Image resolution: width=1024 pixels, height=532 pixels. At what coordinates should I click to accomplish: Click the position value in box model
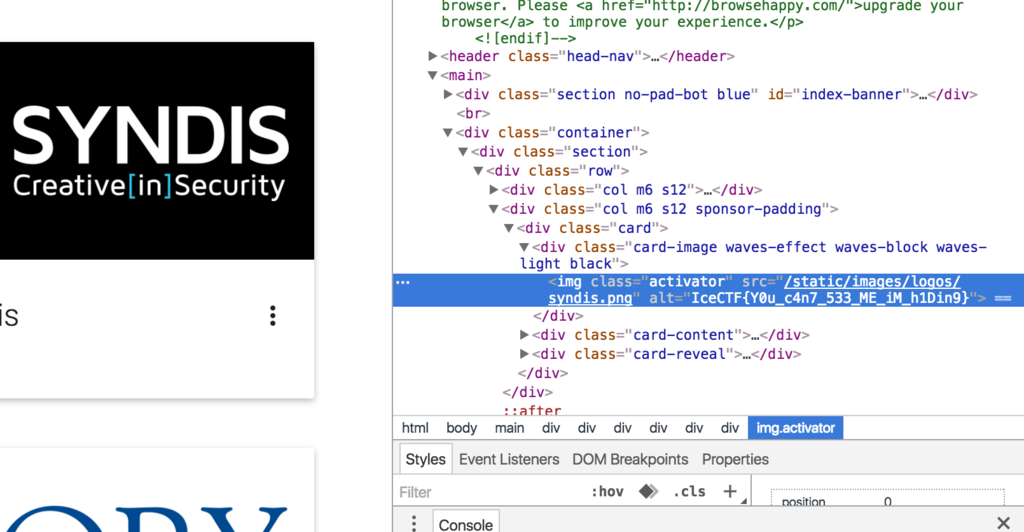pos(888,502)
